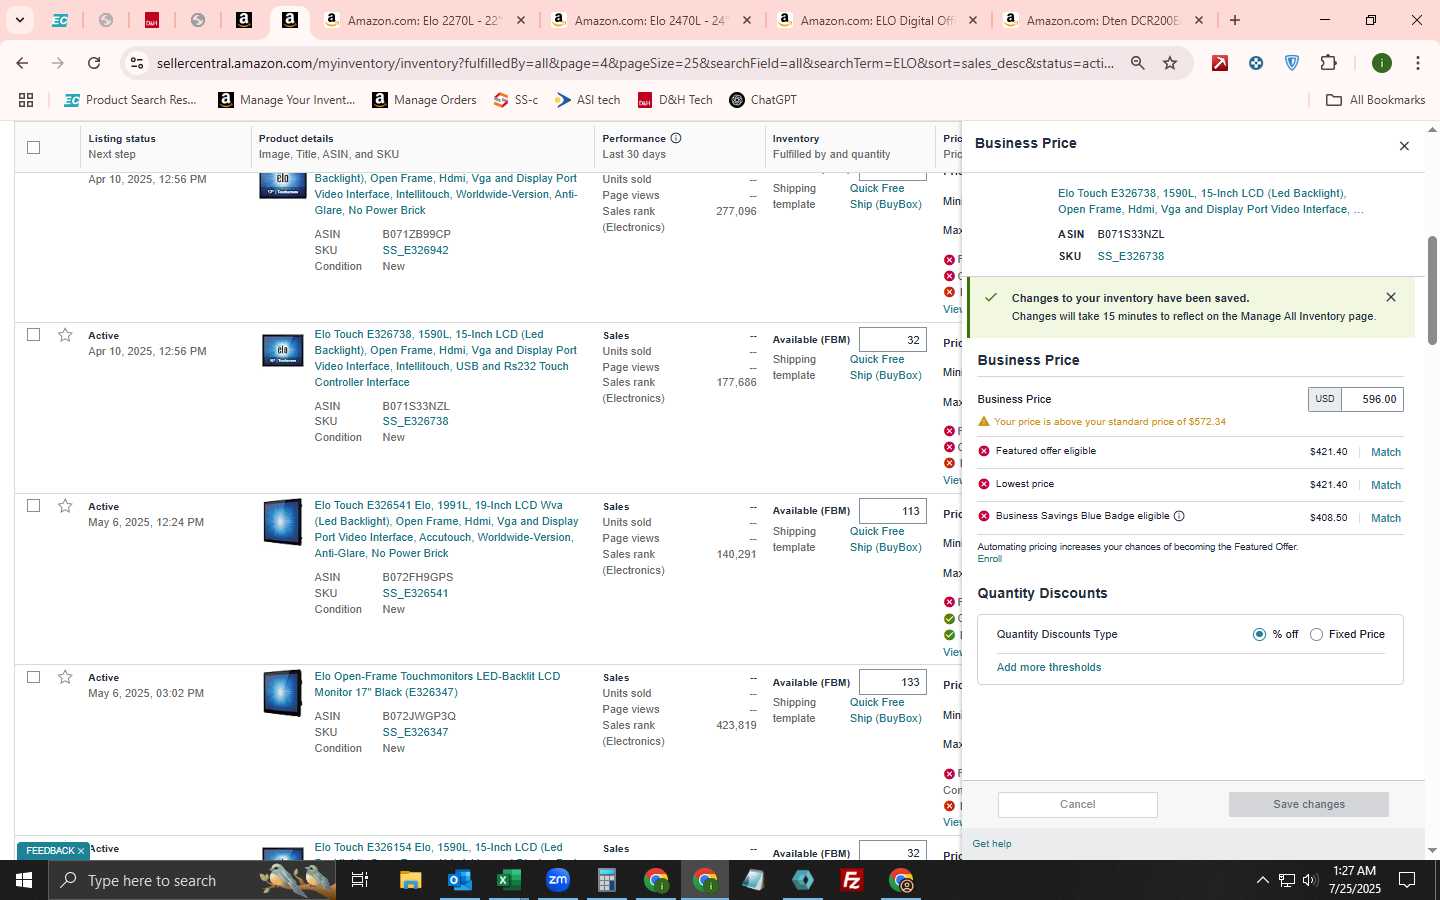Go back to the previous page
This screenshot has width=1440, height=900.
tap(22, 63)
